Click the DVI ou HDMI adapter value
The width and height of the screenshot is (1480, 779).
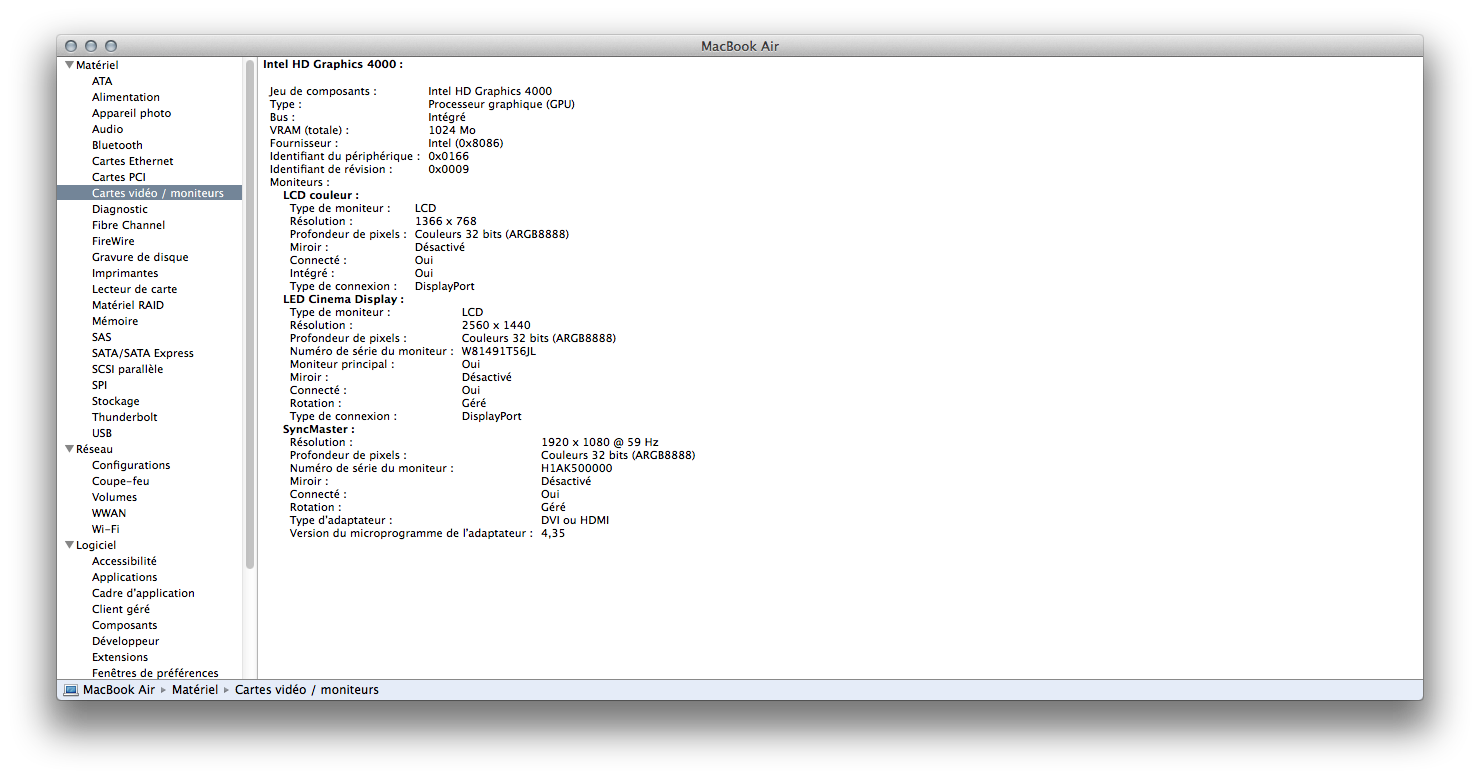point(575,520)
